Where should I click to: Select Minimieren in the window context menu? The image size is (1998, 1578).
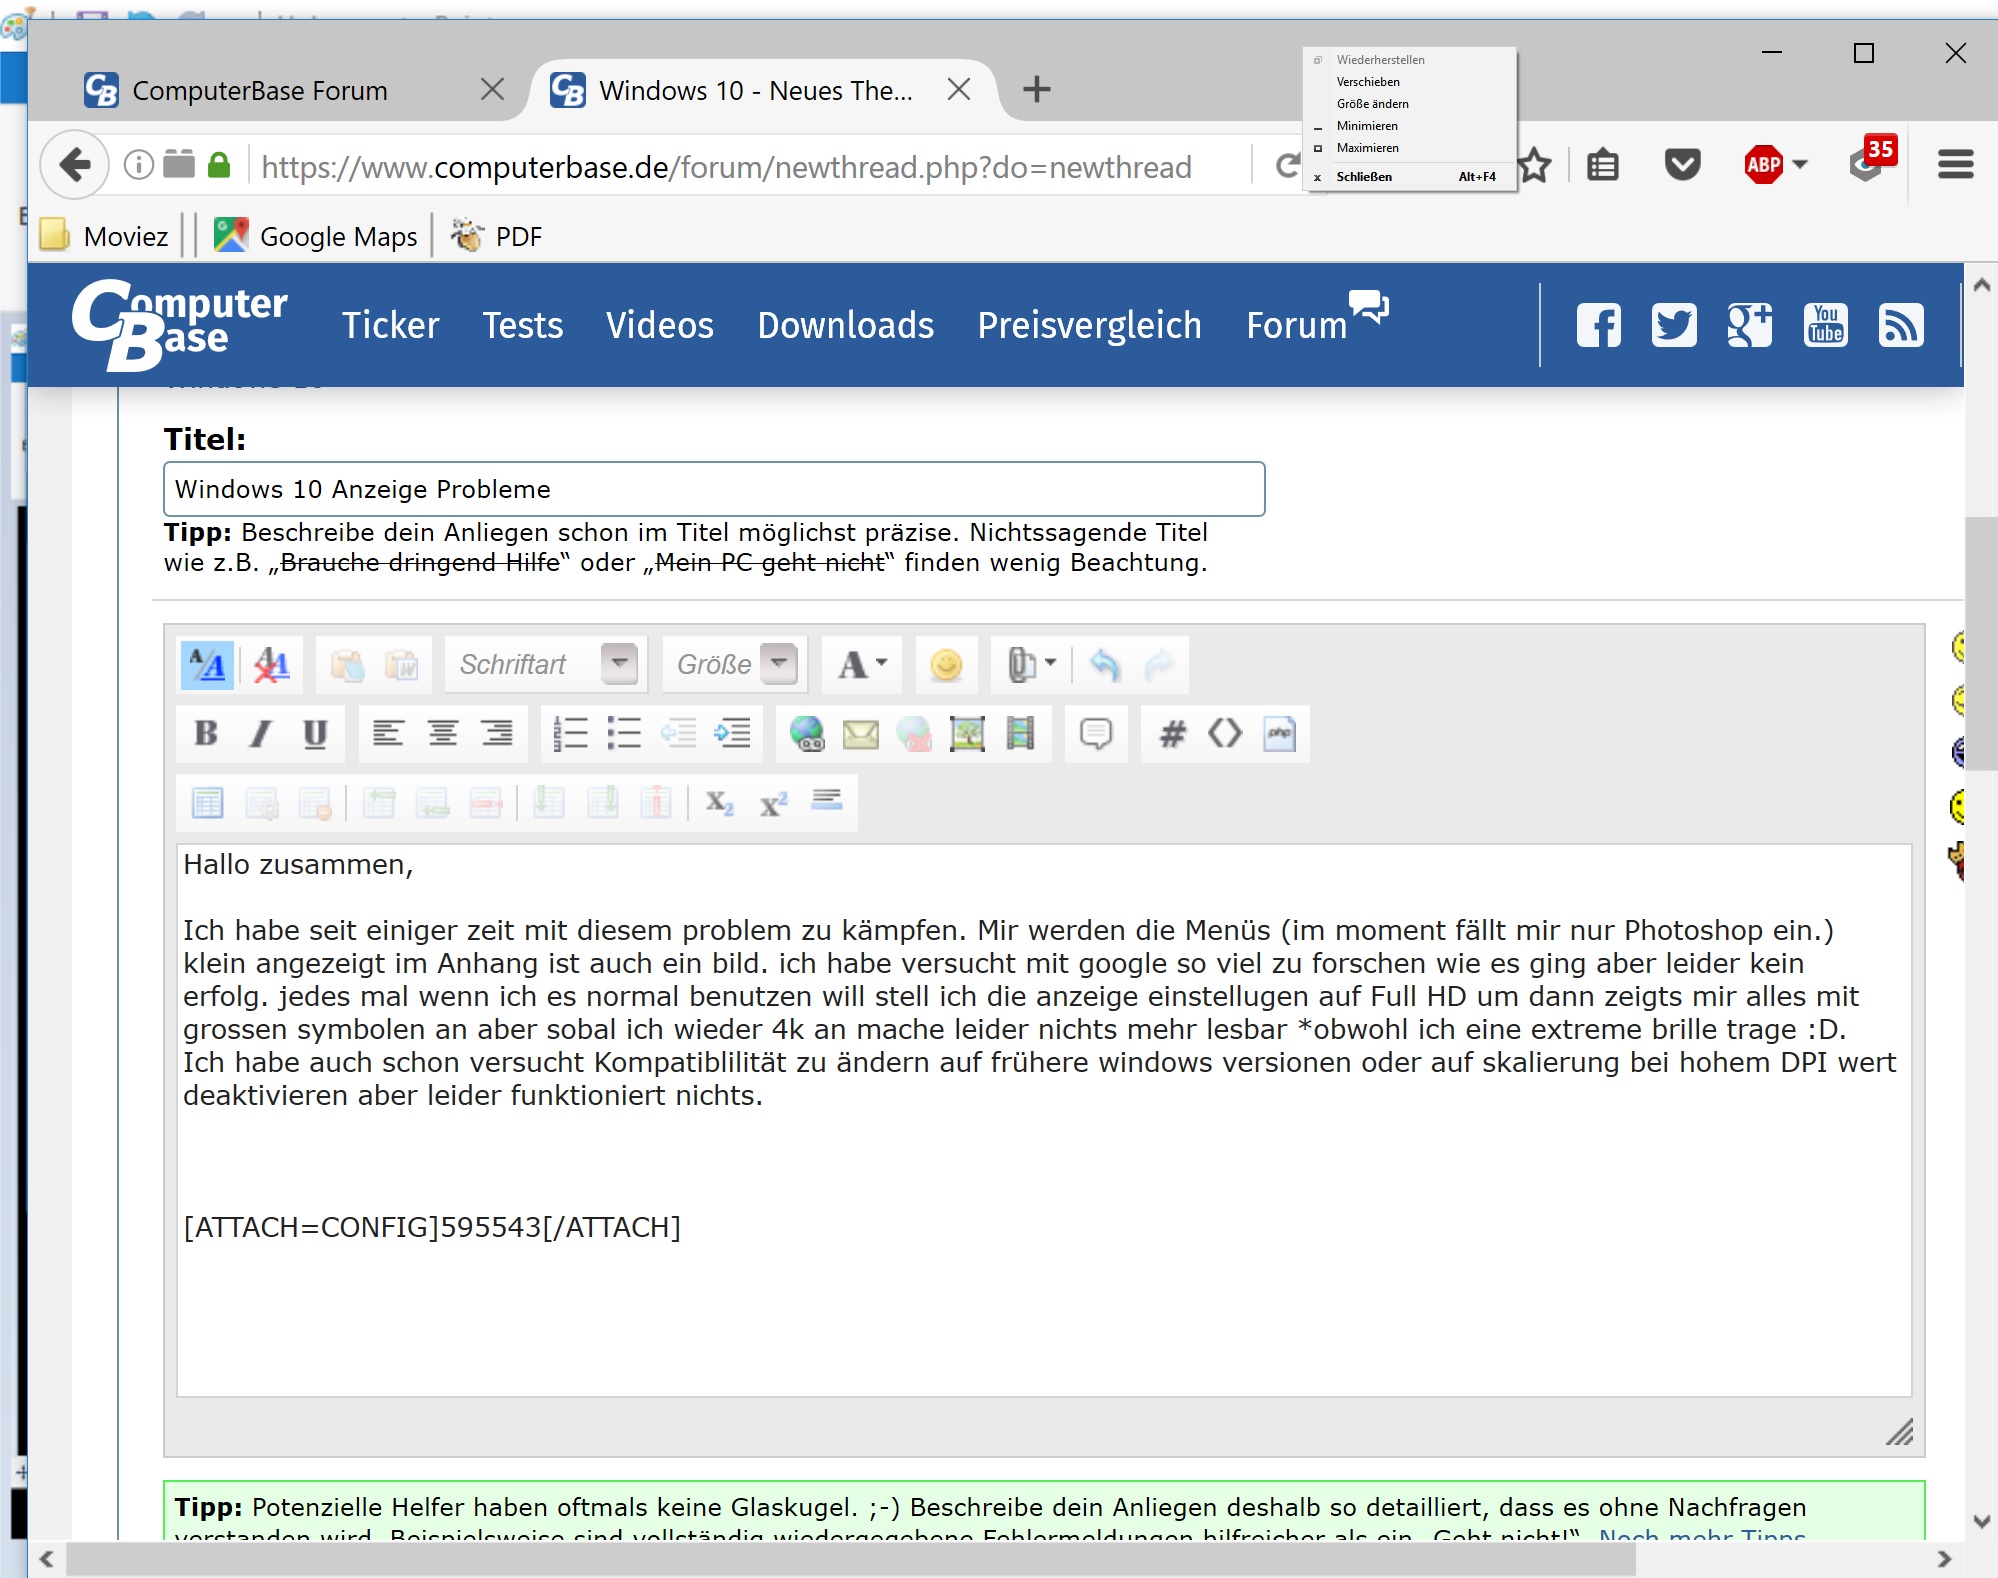click(x=1367, y=126)
